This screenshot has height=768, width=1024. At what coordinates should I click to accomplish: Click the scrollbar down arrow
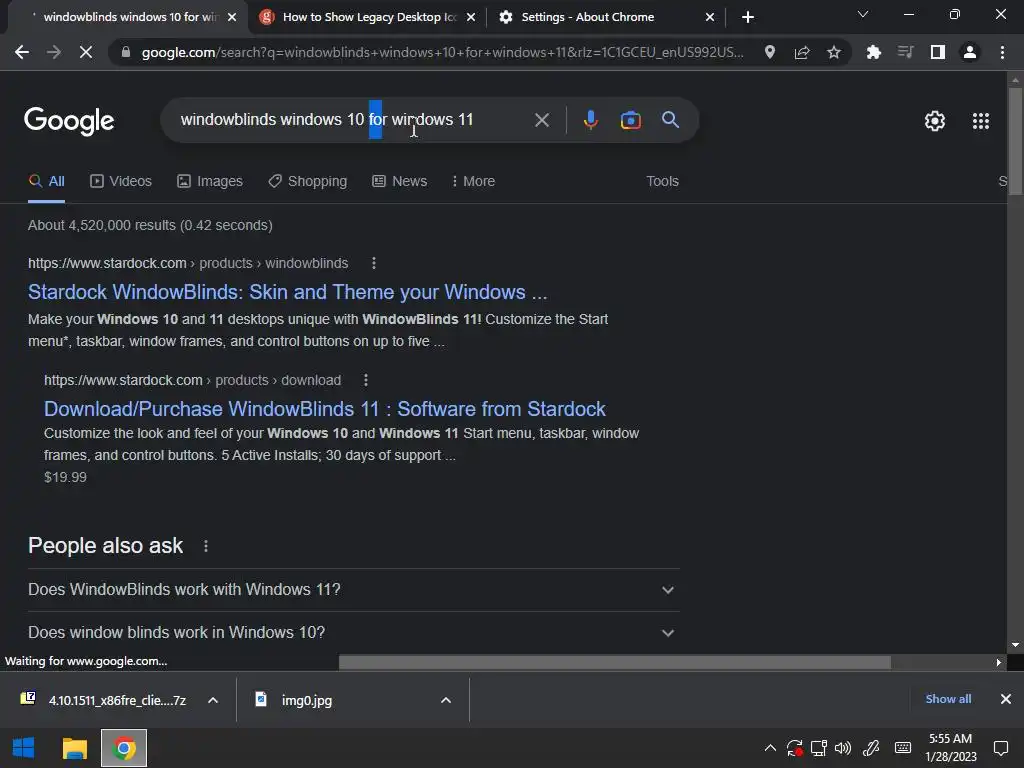1015,645
